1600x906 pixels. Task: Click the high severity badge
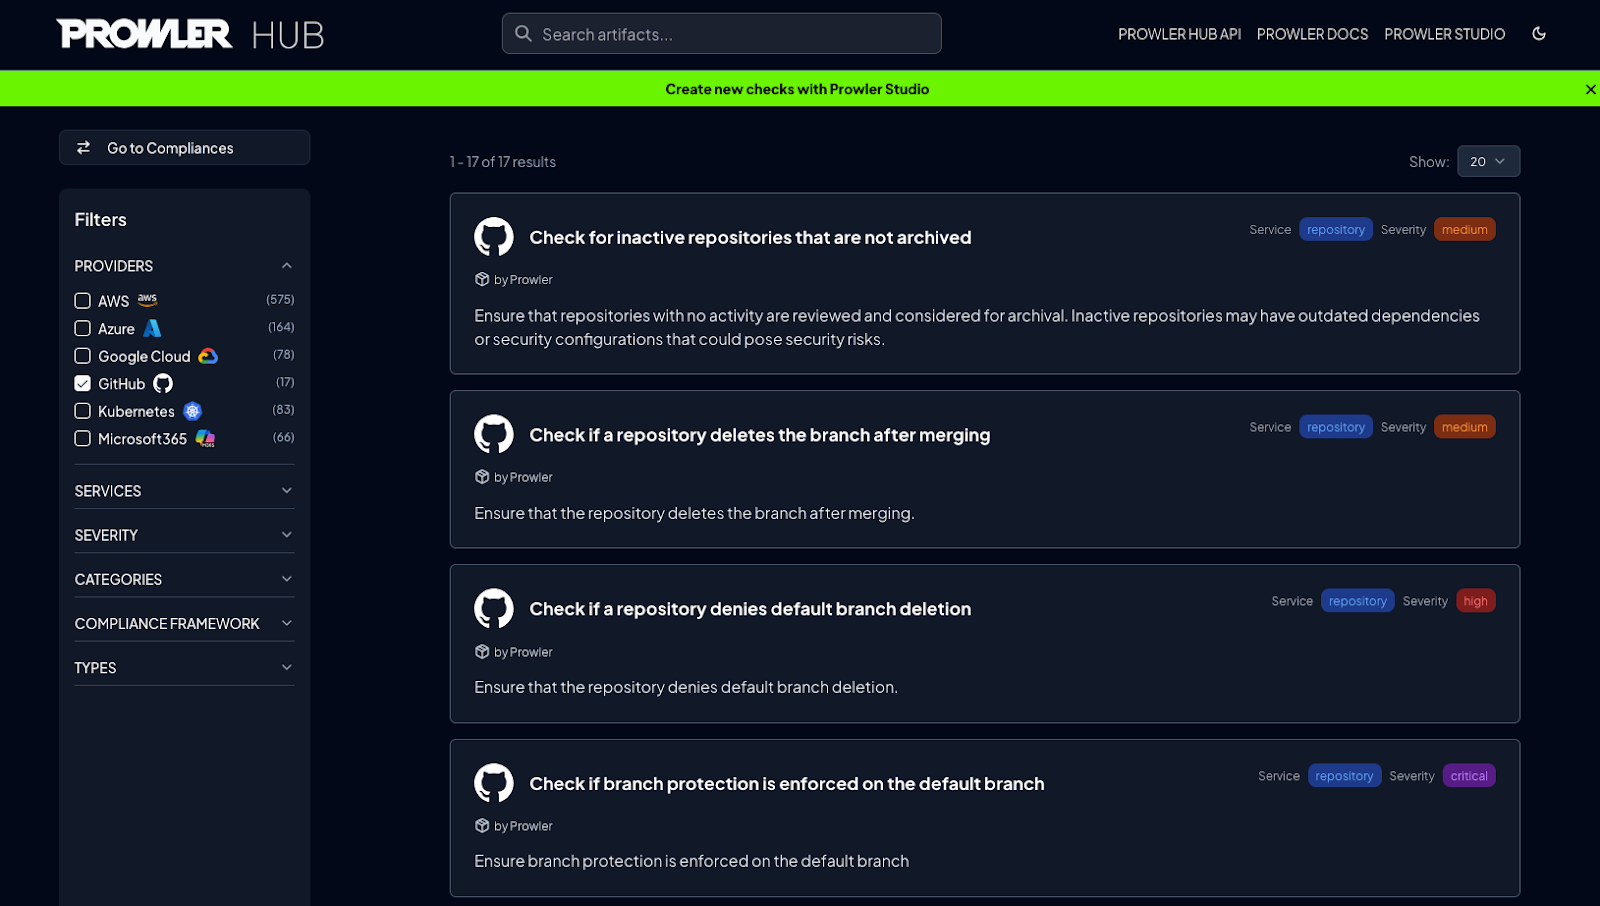(1475, 601)
